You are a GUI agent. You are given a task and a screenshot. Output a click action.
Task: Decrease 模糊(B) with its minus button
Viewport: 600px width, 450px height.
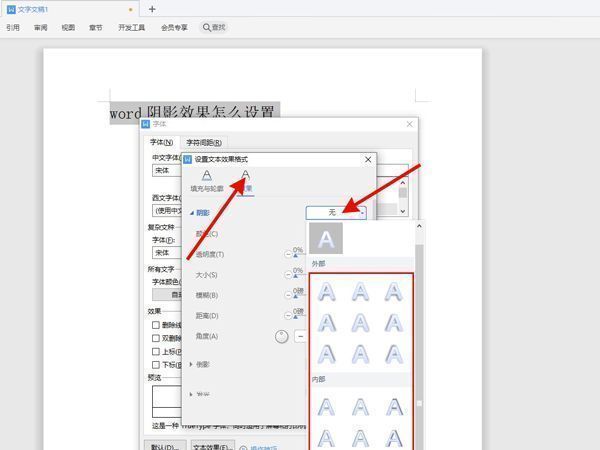288,295
